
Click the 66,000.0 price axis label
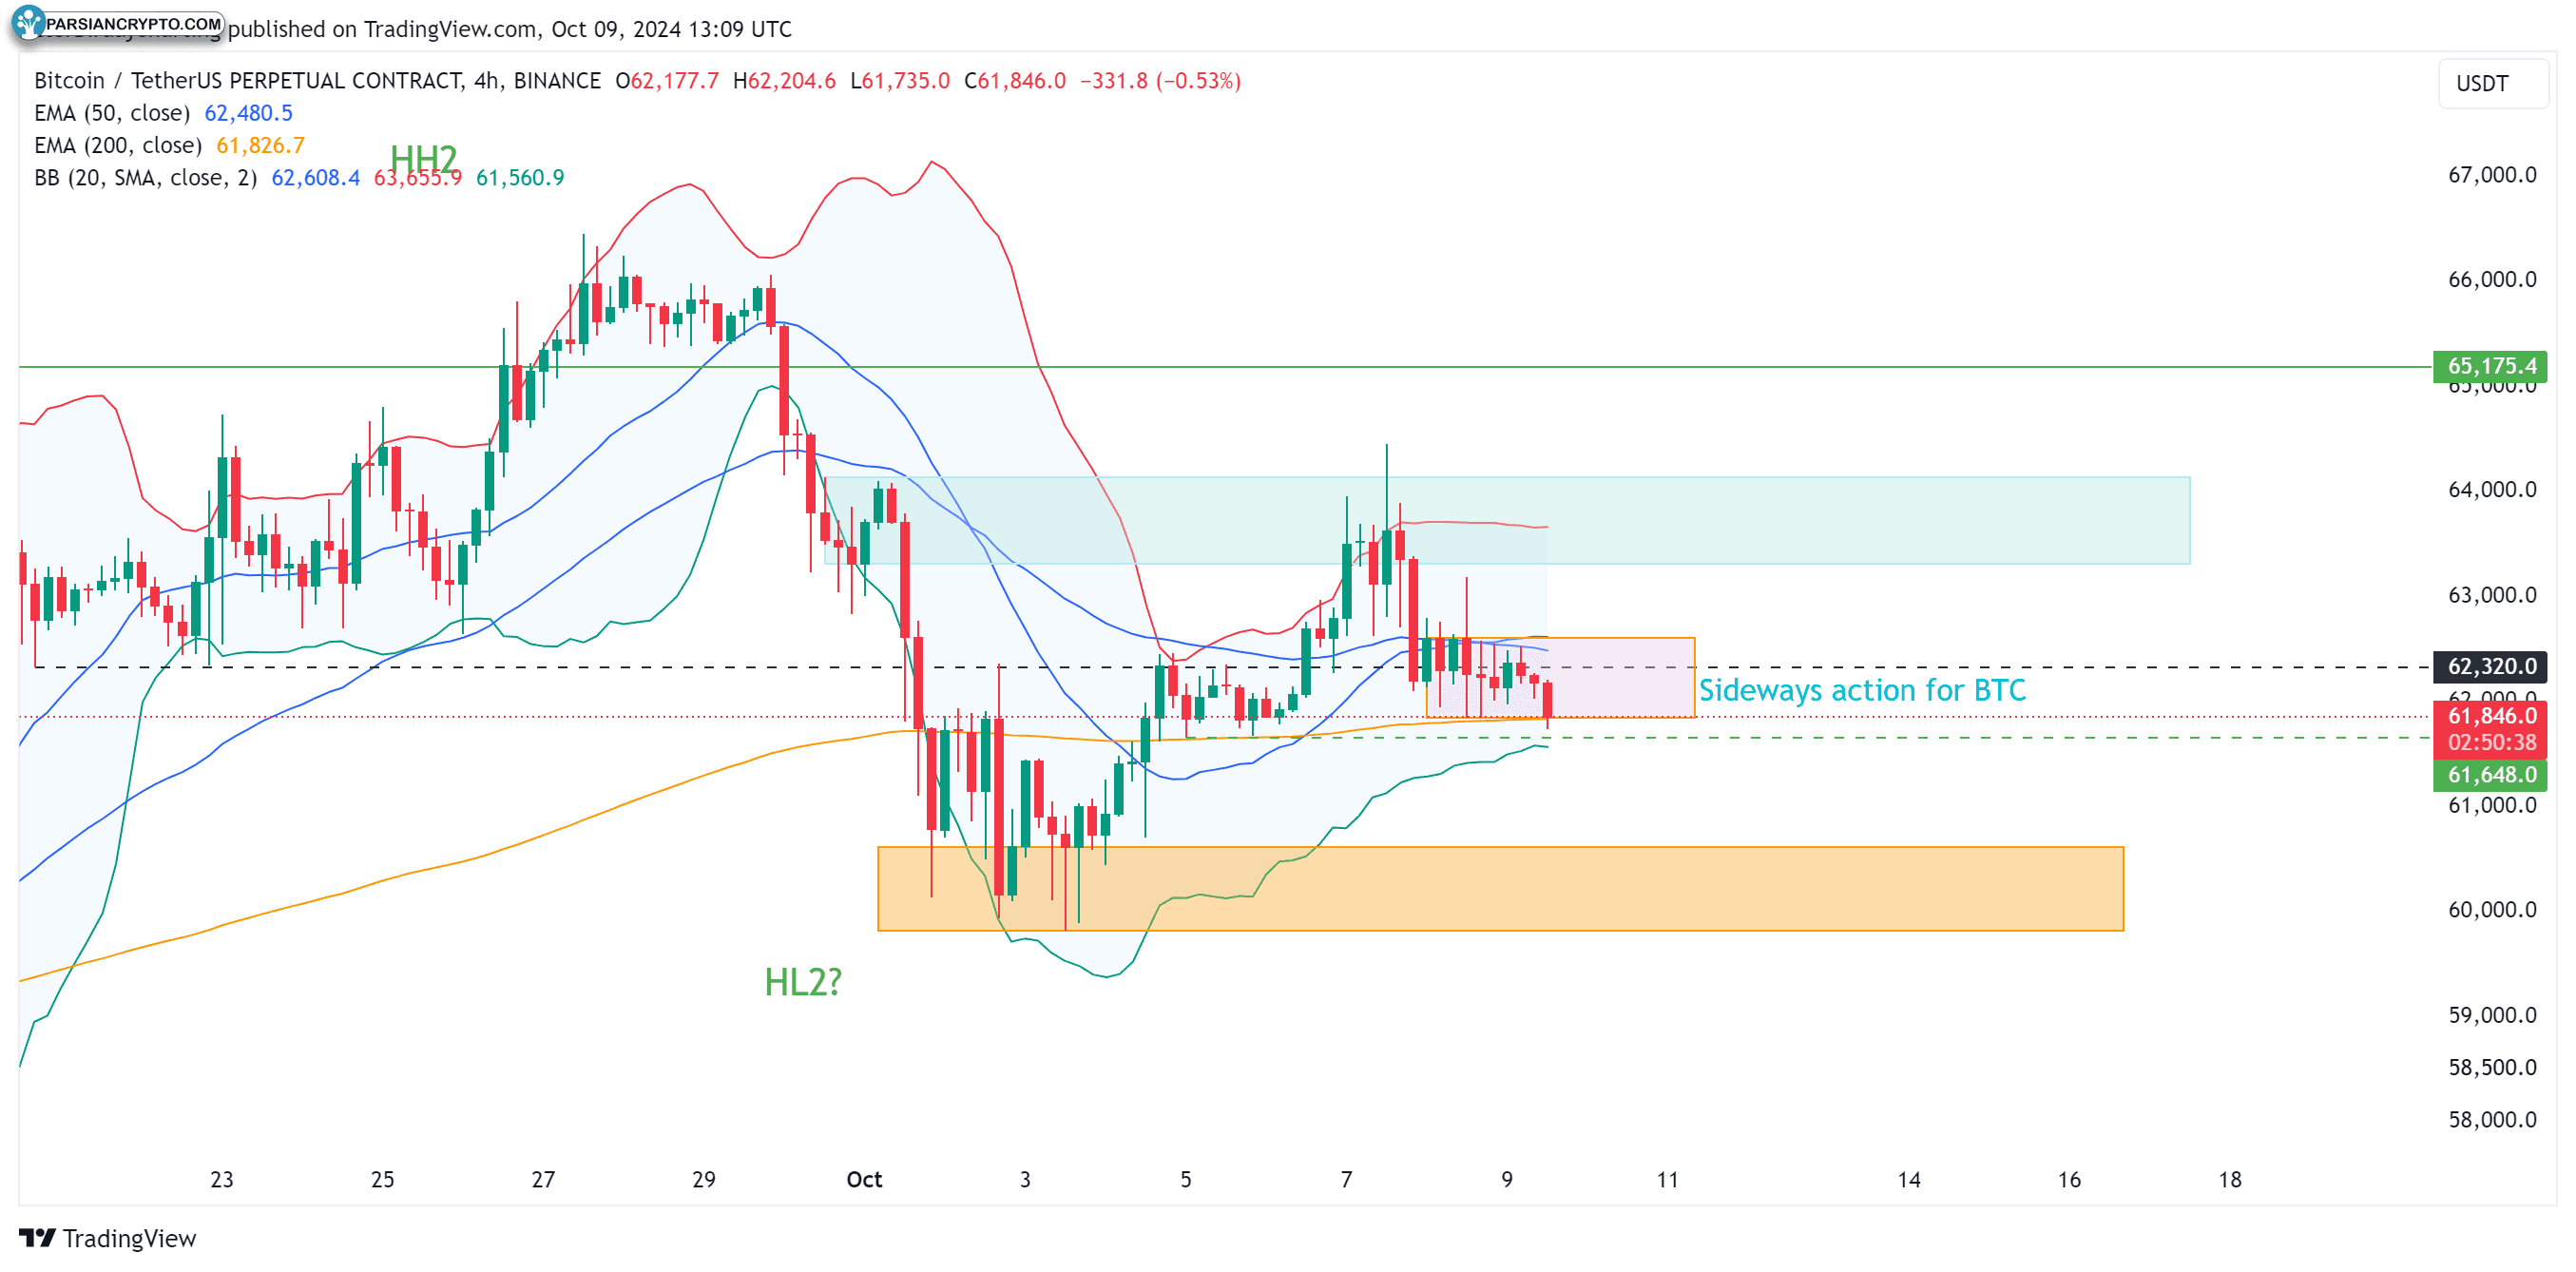2491,279
